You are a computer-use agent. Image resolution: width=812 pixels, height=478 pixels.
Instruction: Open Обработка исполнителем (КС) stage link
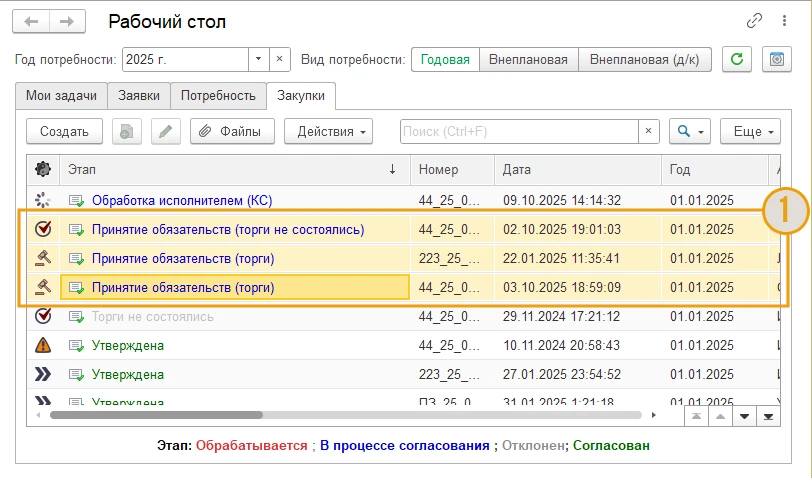[x=182, y=200]
